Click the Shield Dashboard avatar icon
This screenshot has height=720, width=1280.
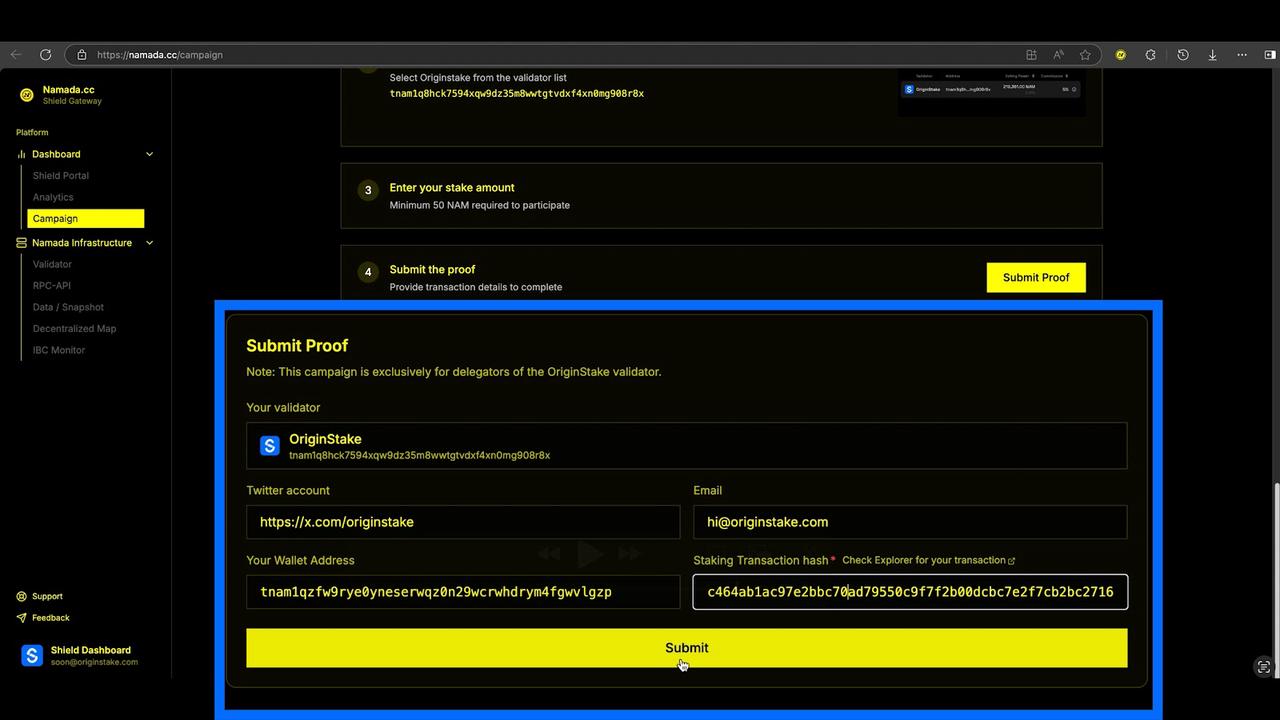click(x=32, y=656)
